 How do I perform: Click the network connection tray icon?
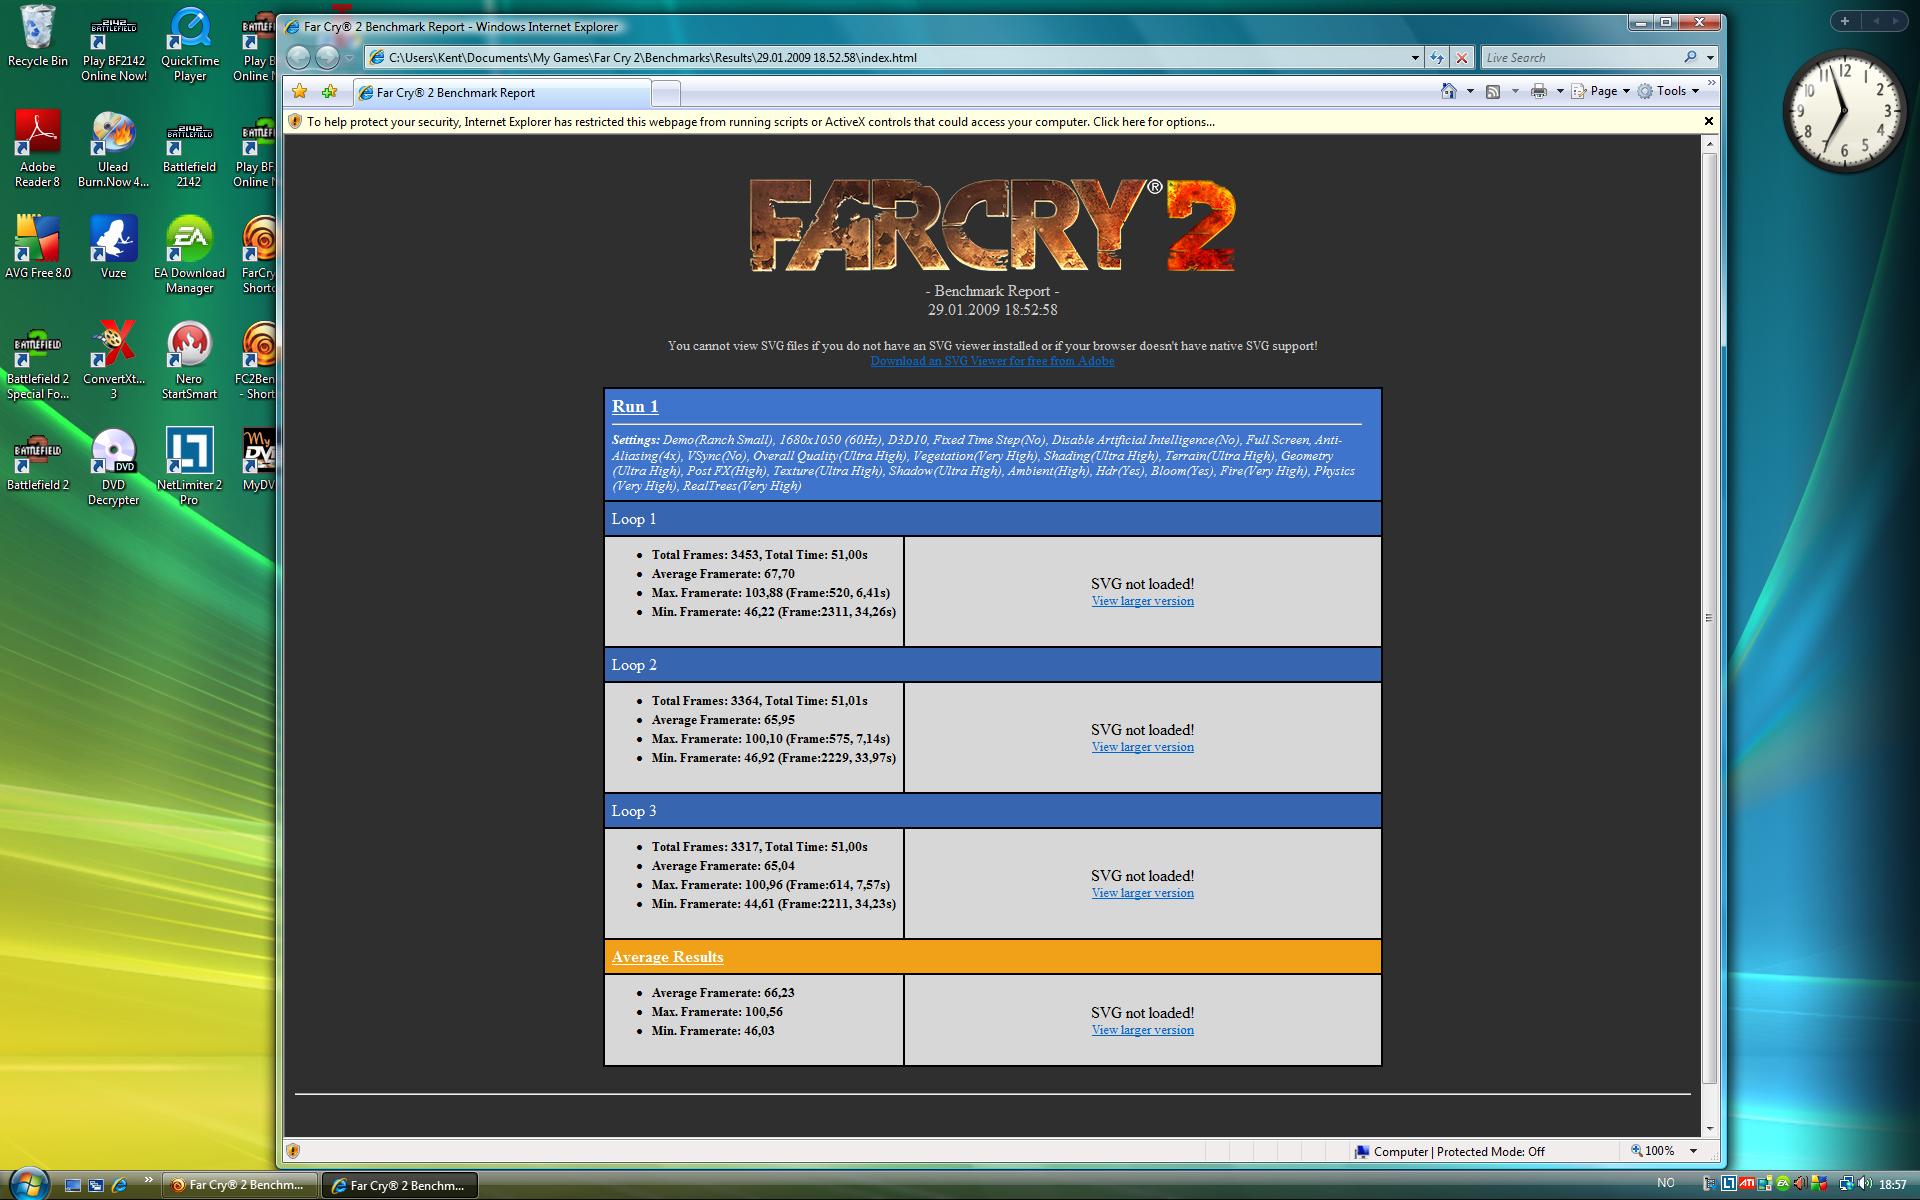[1846, 1184]
